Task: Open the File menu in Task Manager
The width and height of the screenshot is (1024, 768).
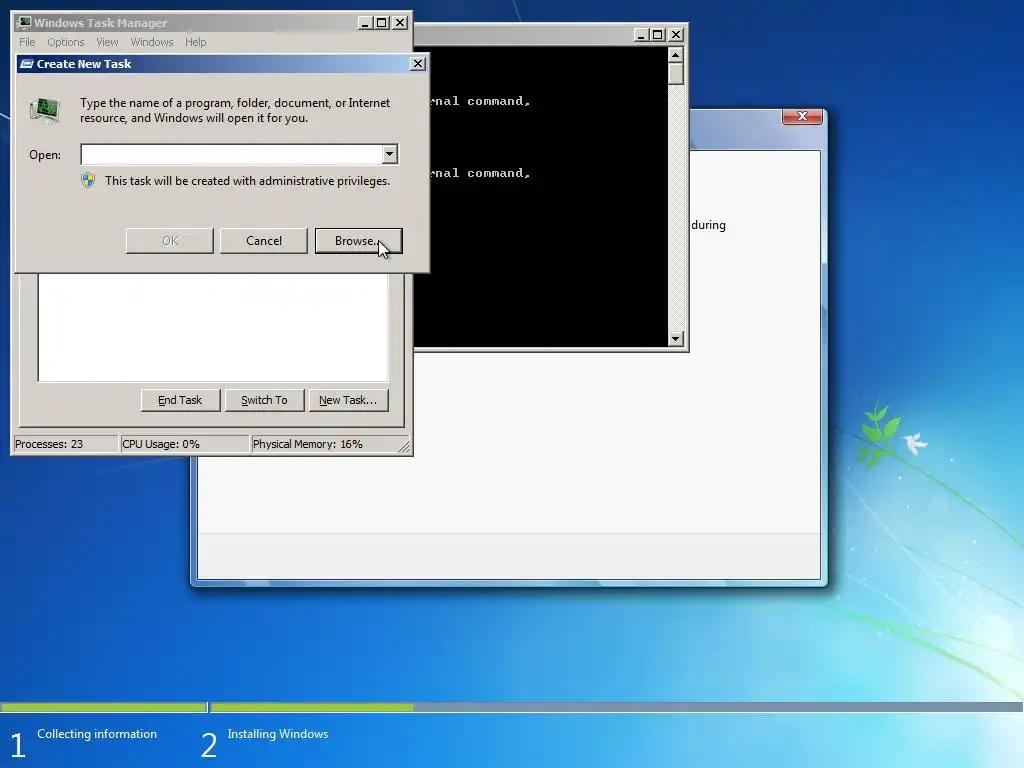Action: pyautogui.click(x=27, y=42)
